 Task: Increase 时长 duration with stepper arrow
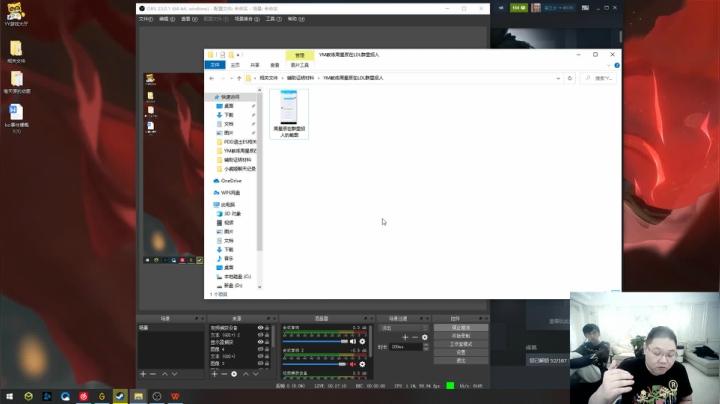[x=425, y=345]
